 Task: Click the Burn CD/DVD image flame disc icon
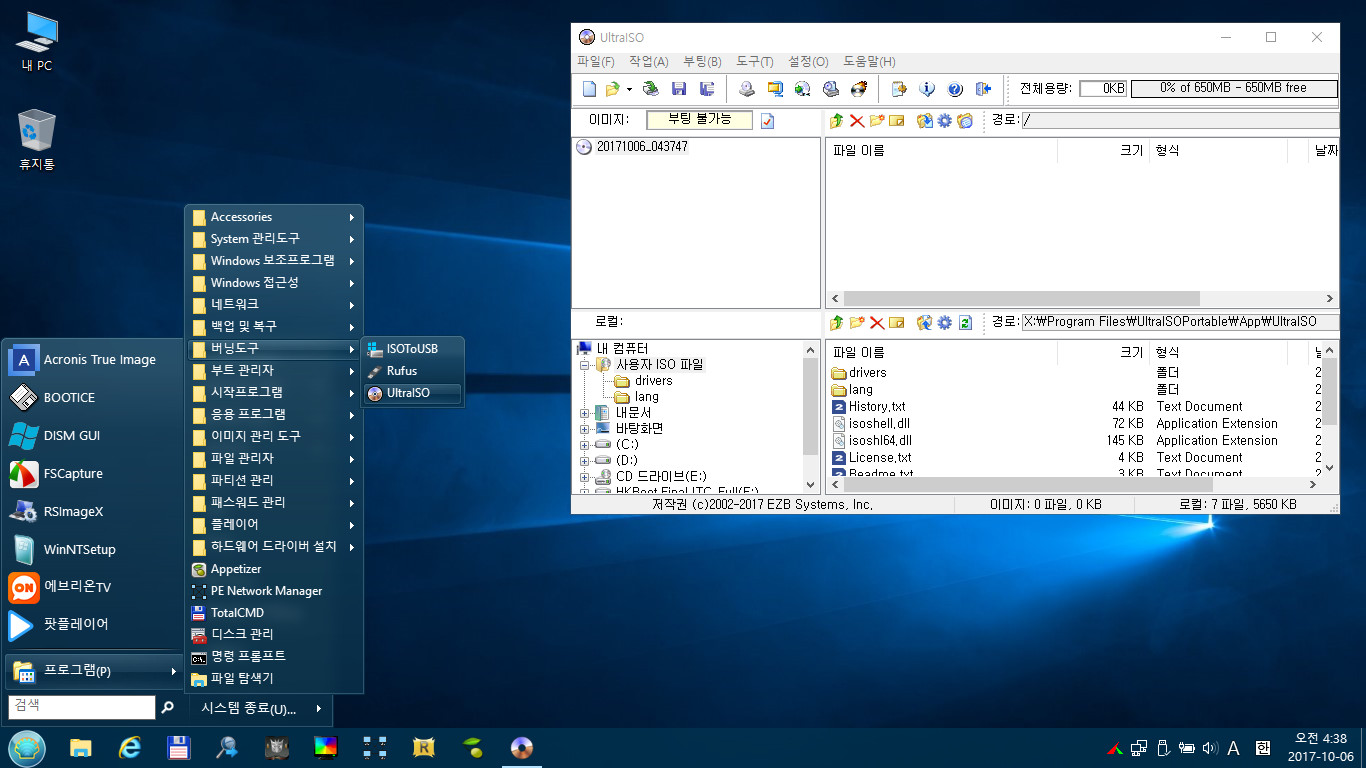859,88
